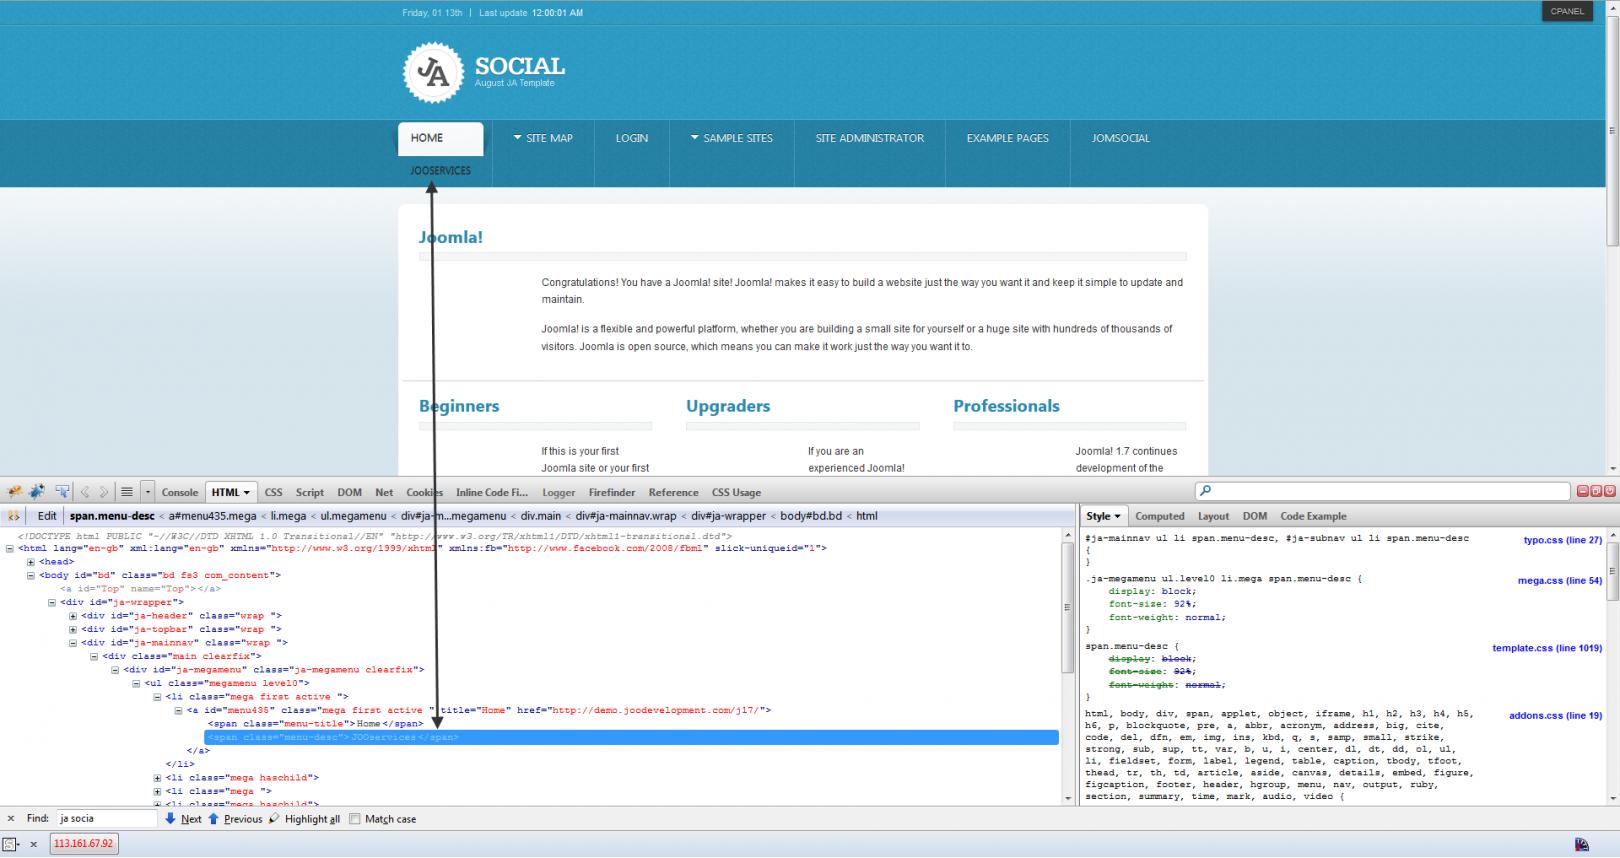Click the CPANEL button
Image resolution: width=1620 pixels, height=858 pixels.
pos(1566,12)
